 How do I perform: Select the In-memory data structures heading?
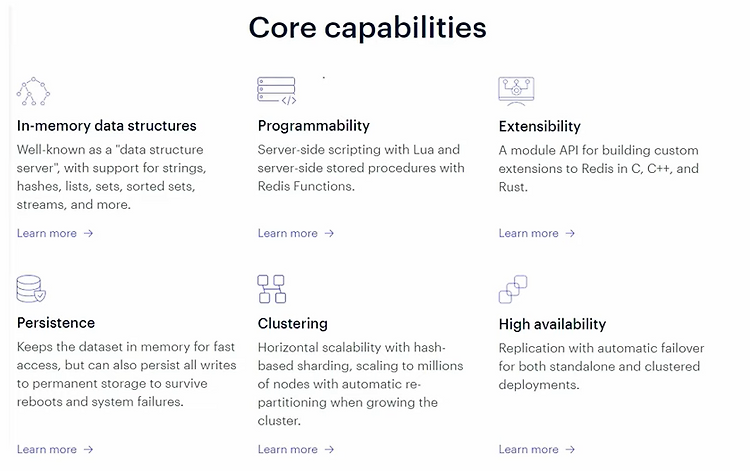pyautogui.click(x=107, y=126)
